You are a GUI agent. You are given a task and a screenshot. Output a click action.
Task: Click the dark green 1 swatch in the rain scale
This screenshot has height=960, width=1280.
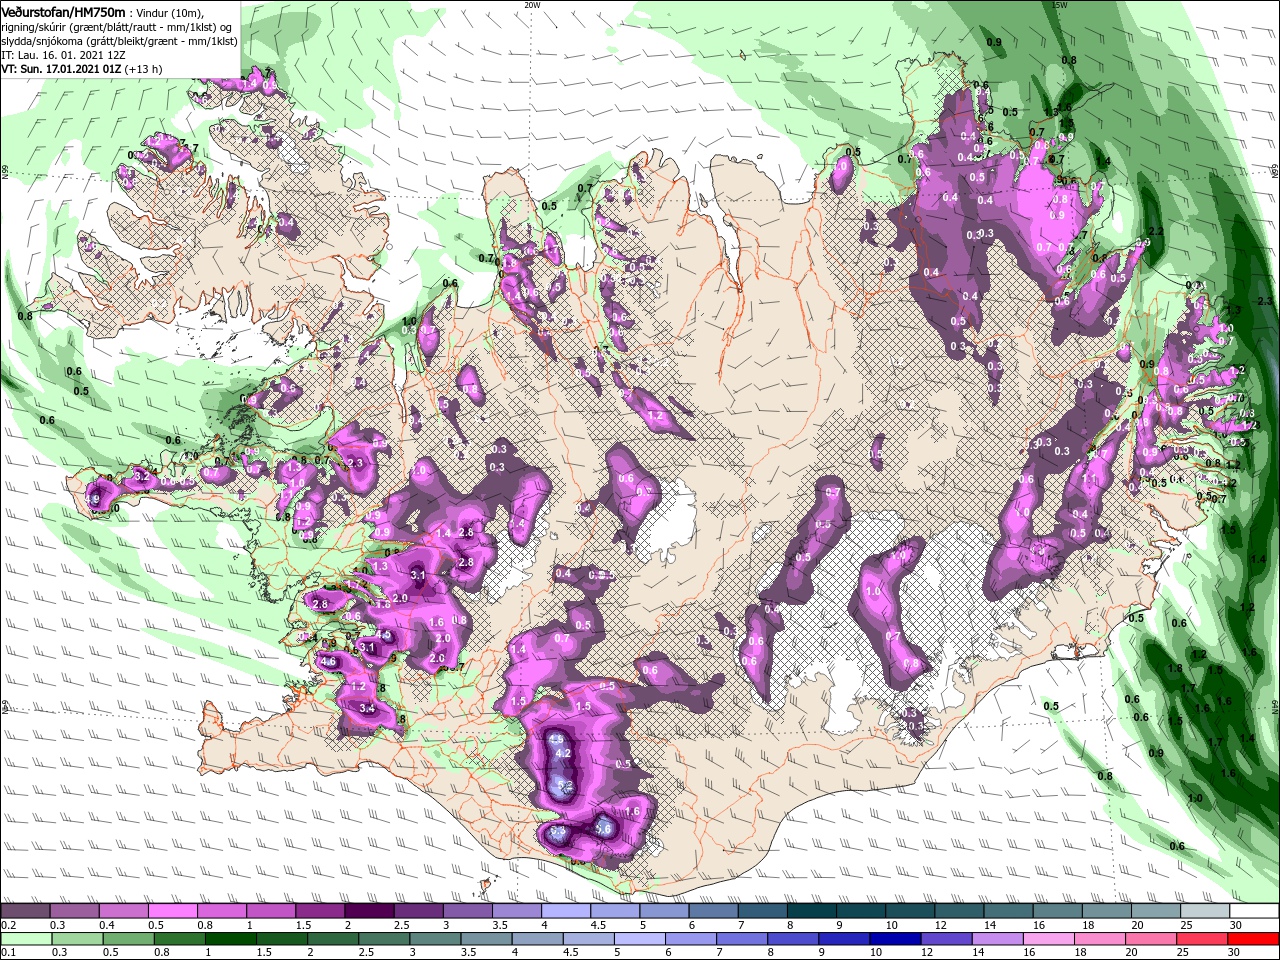coord(230,939)
